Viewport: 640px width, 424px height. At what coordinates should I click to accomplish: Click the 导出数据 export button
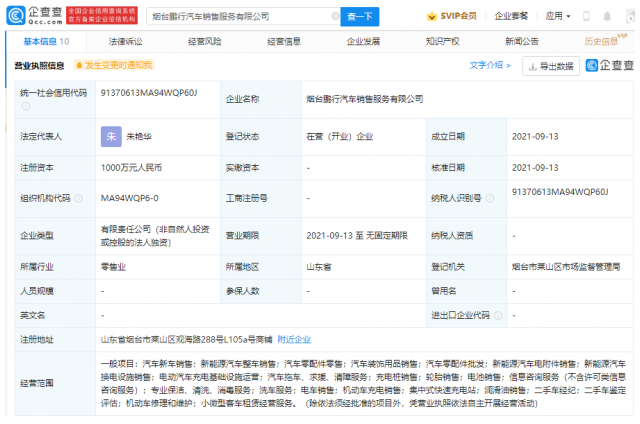[x=551, y=66]
